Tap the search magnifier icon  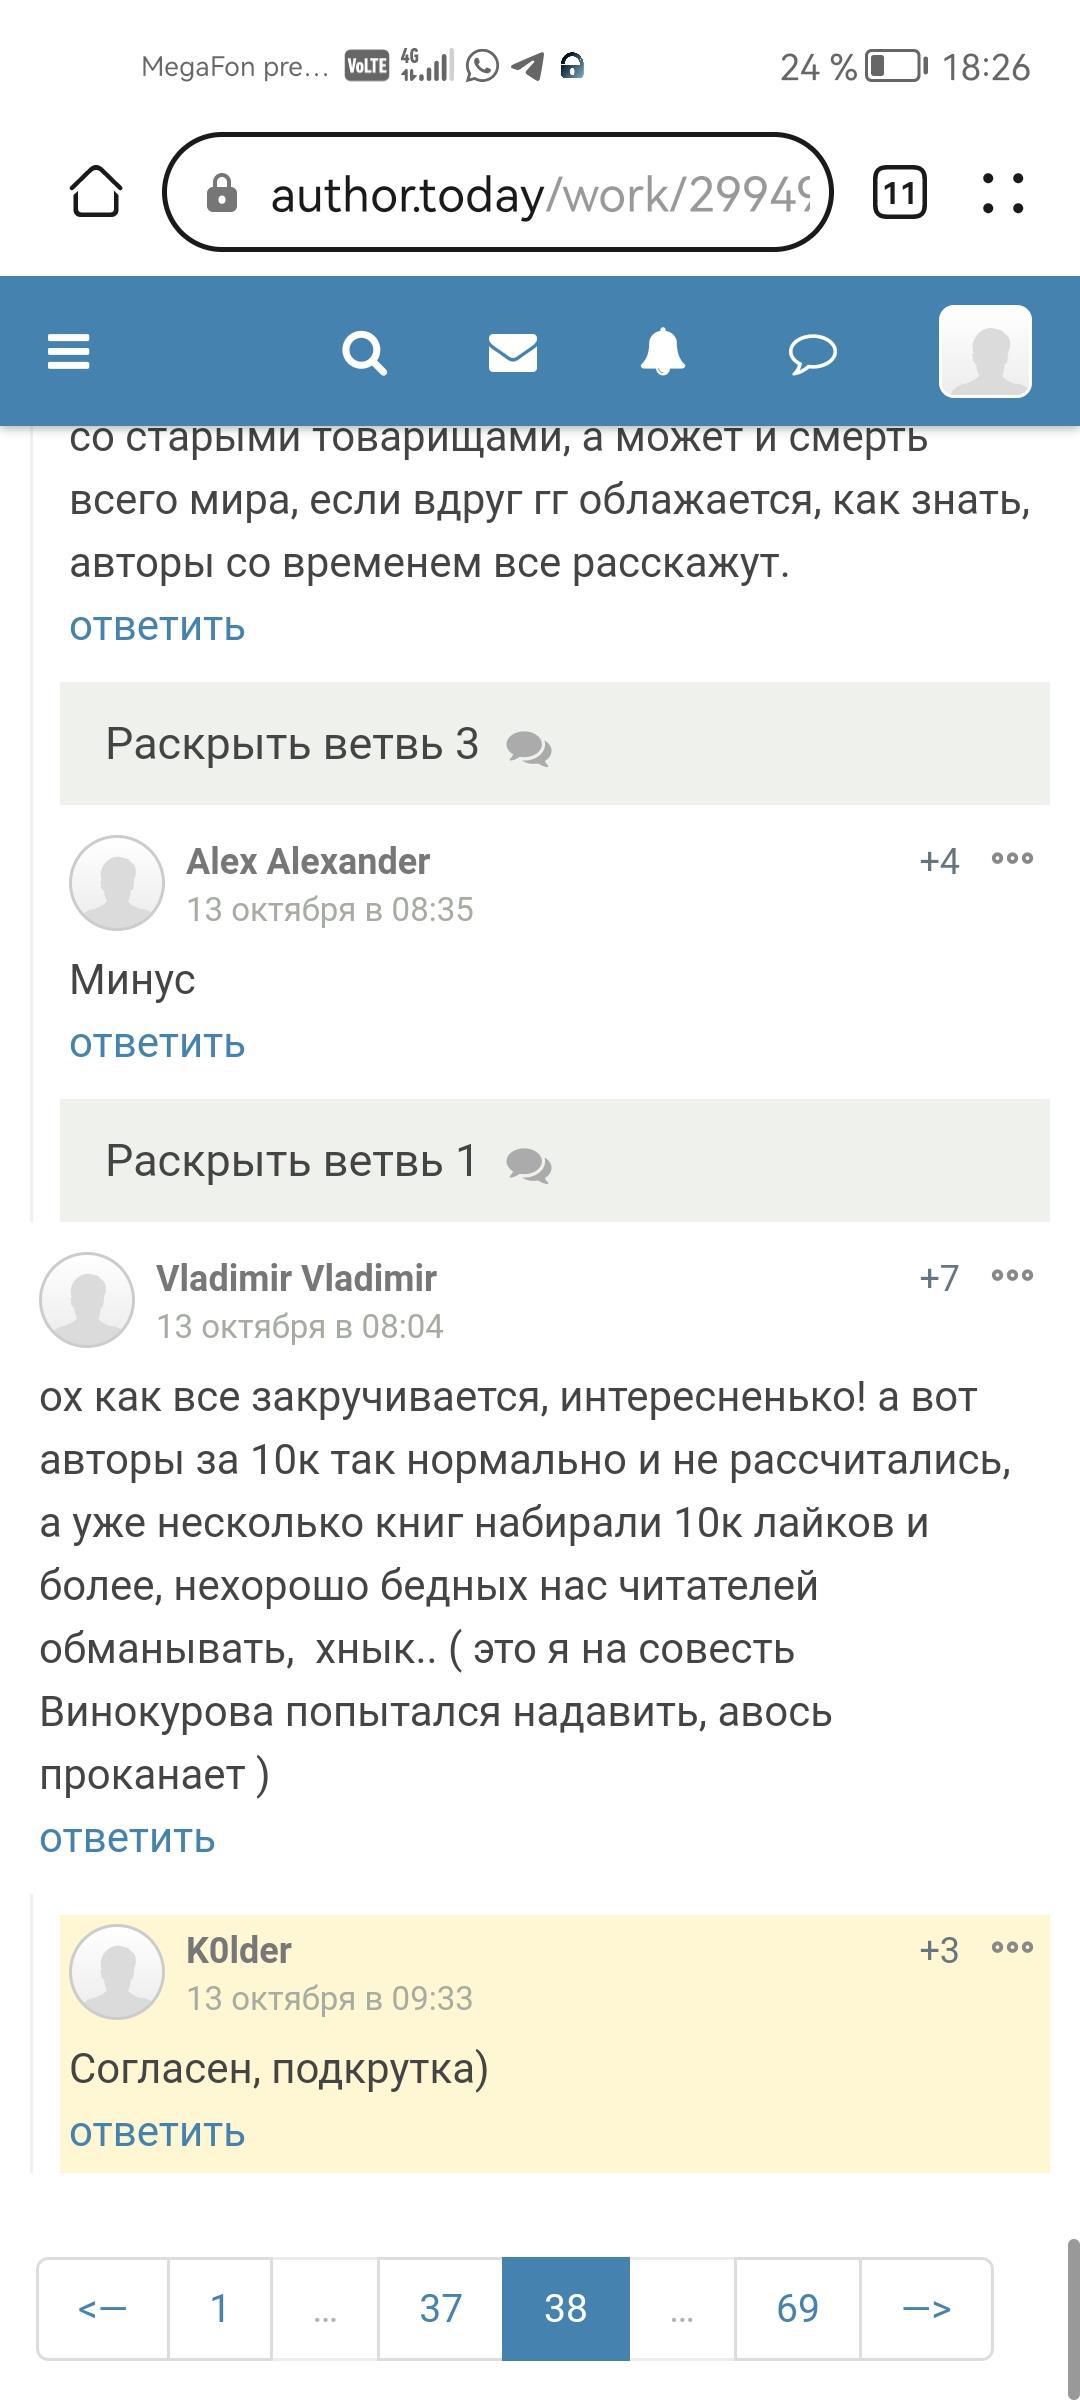pyautogui.click(x=364, y=353)
